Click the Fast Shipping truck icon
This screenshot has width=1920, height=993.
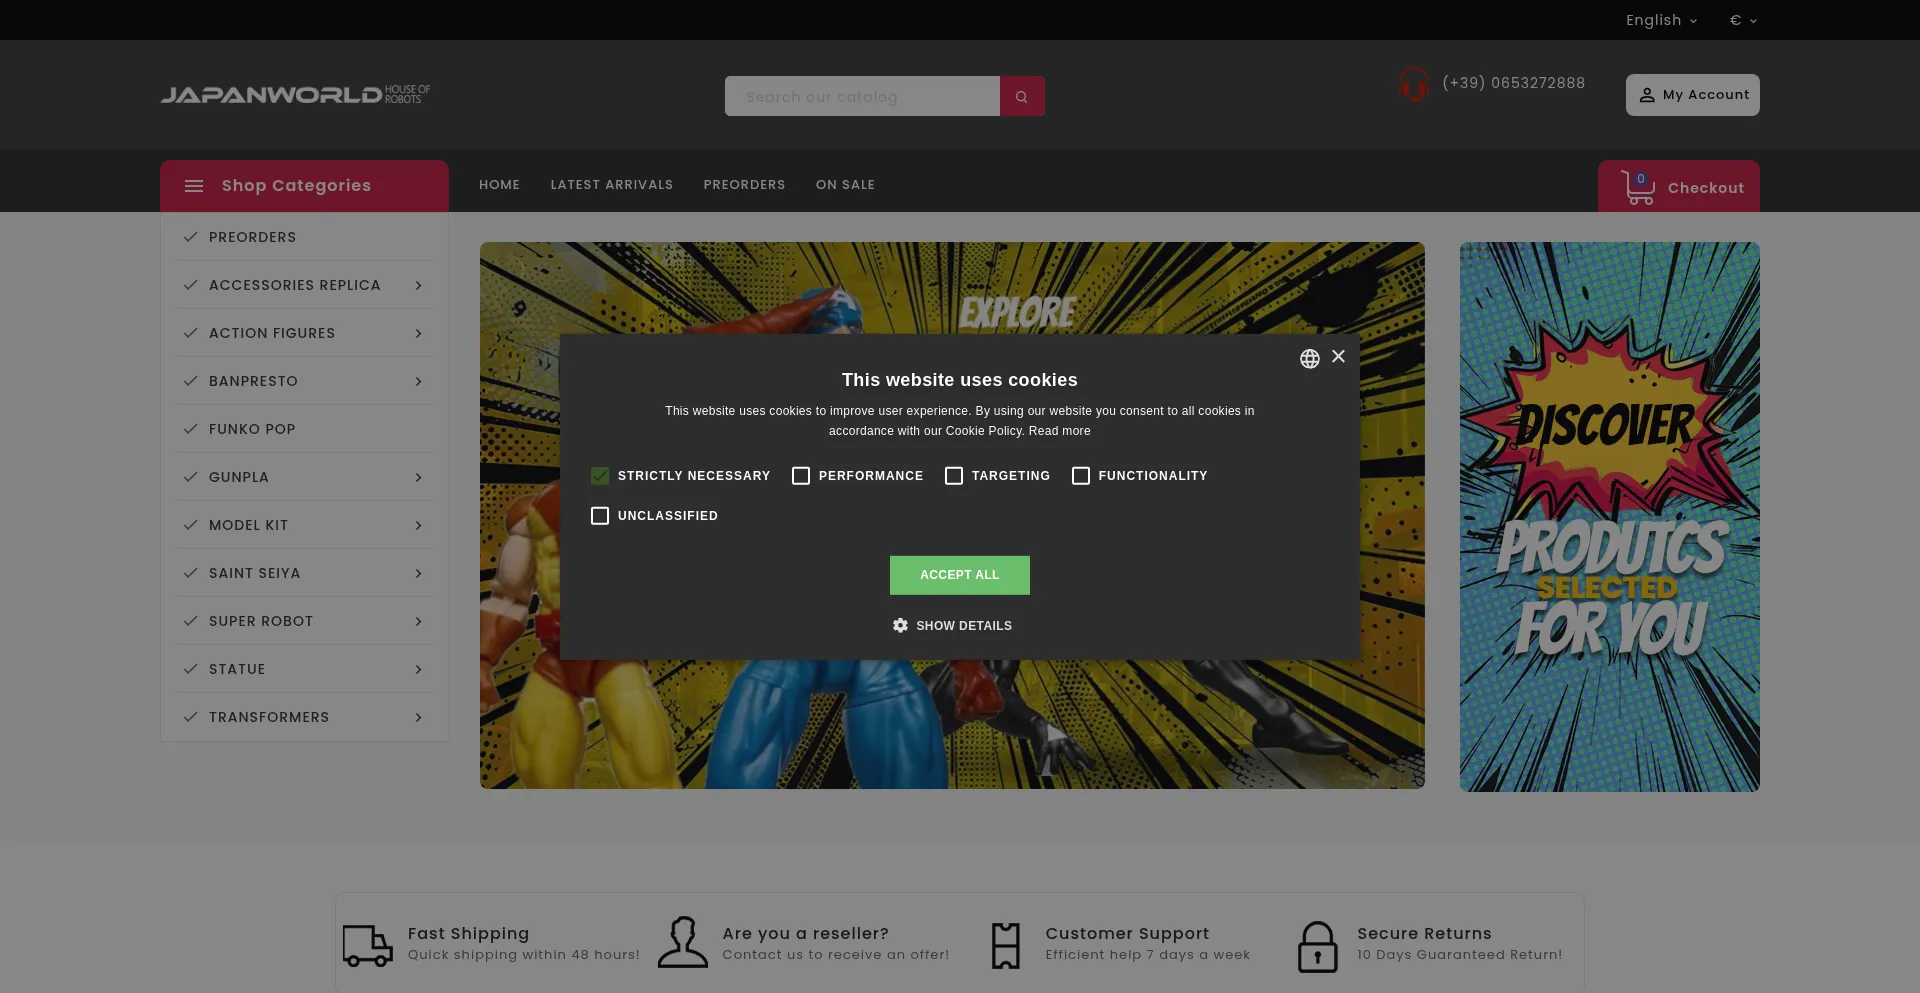click(x=368, y=945)
